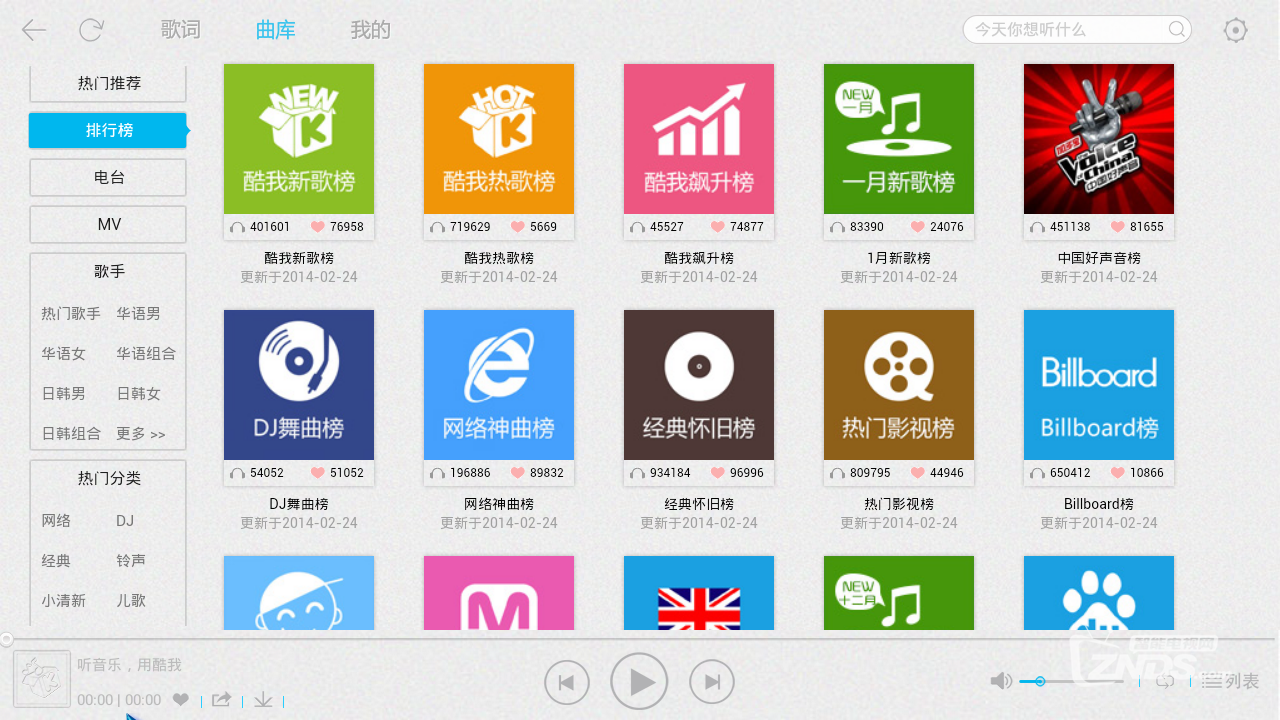Click the heart icon on 中国好声音榜 showing 81655
This screenshot has width=1280, height=720.
(1118, 227)
